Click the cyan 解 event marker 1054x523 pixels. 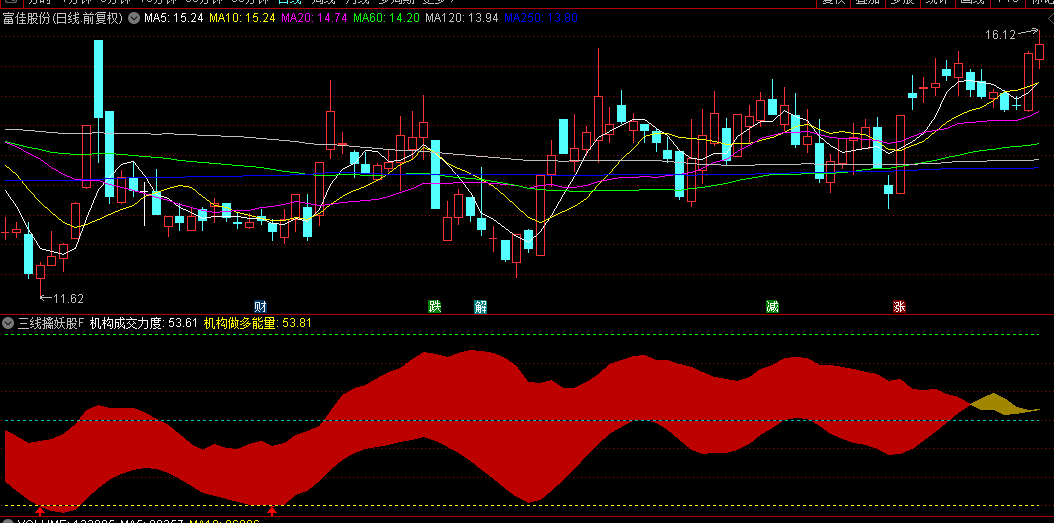[x=480, y=307]
